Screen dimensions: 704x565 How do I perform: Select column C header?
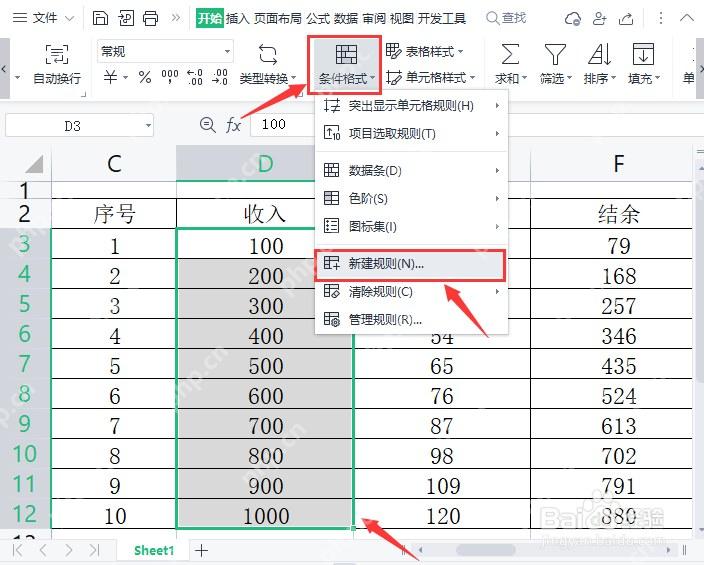point(114,163)
